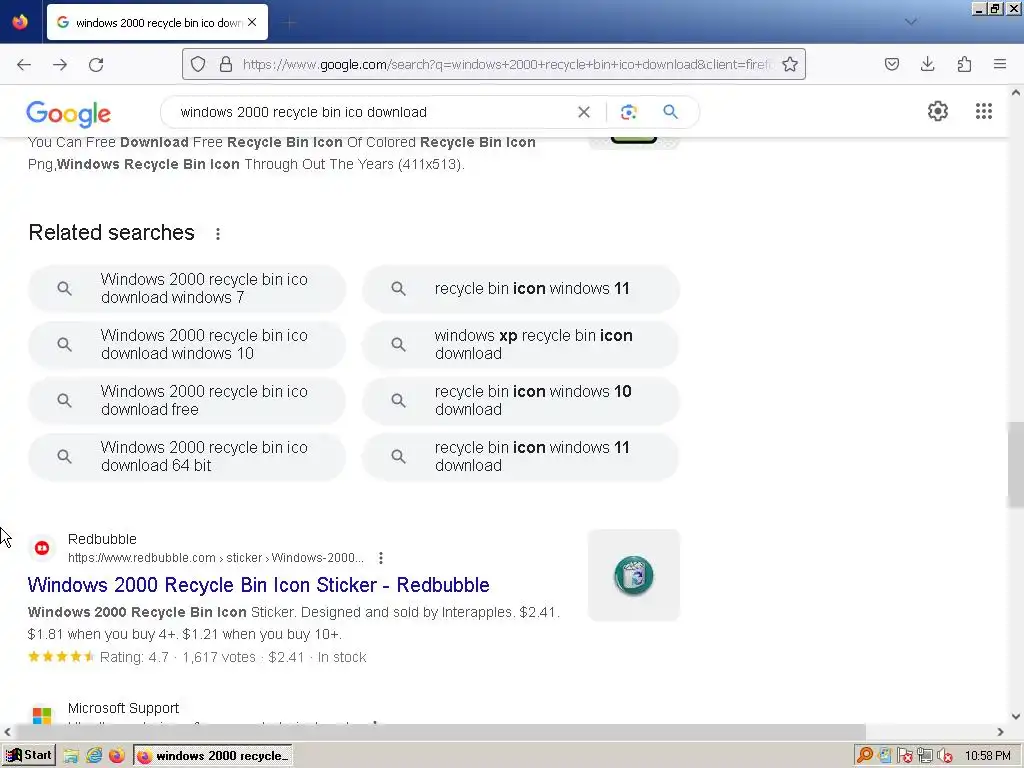Select 'windows xp recycle bin icon download'

(x=521, y=344)
